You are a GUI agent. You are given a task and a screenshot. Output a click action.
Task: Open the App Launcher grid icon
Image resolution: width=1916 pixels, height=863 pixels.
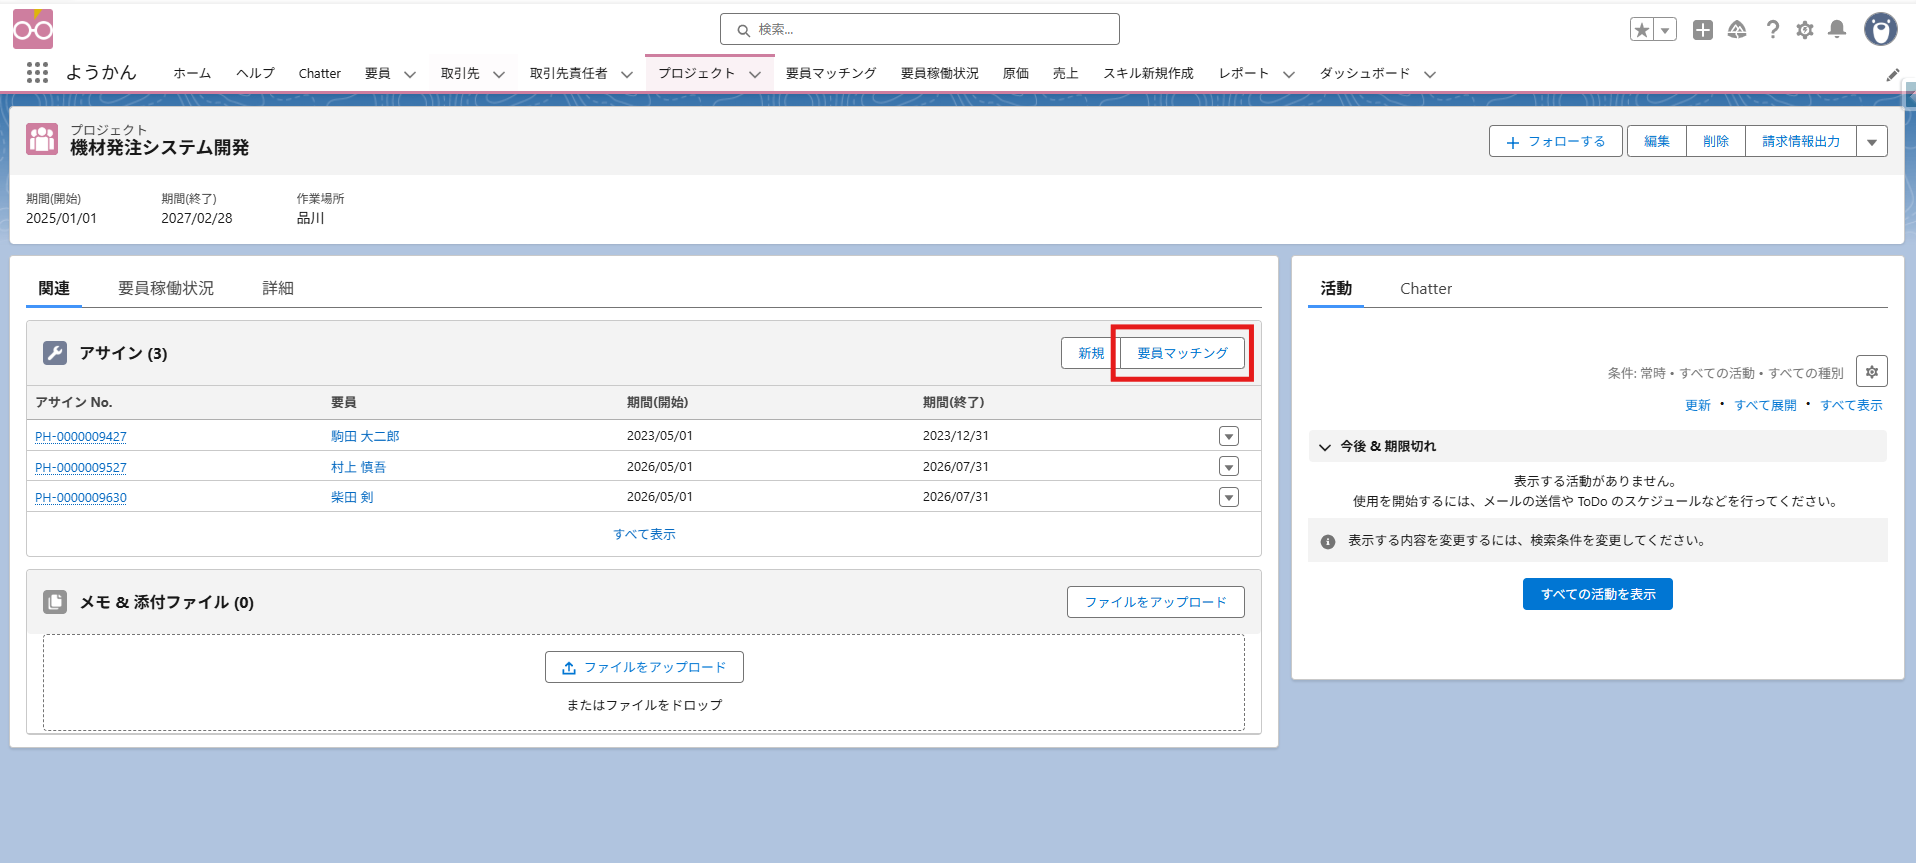point(37,73)
